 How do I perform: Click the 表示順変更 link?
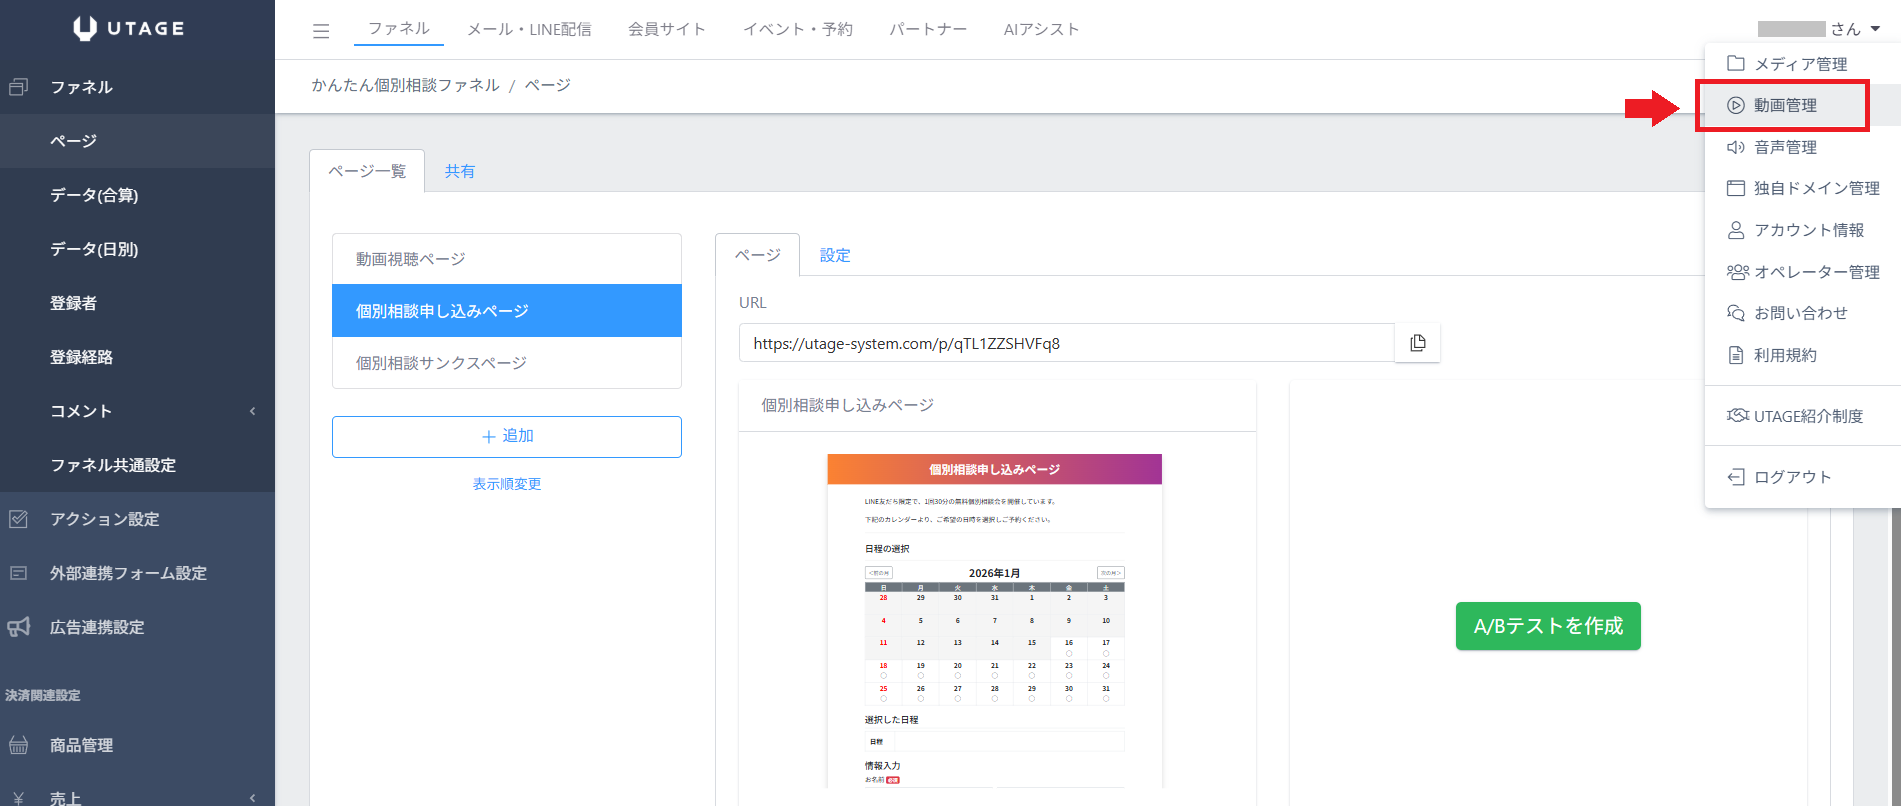(x=507, y=484)
